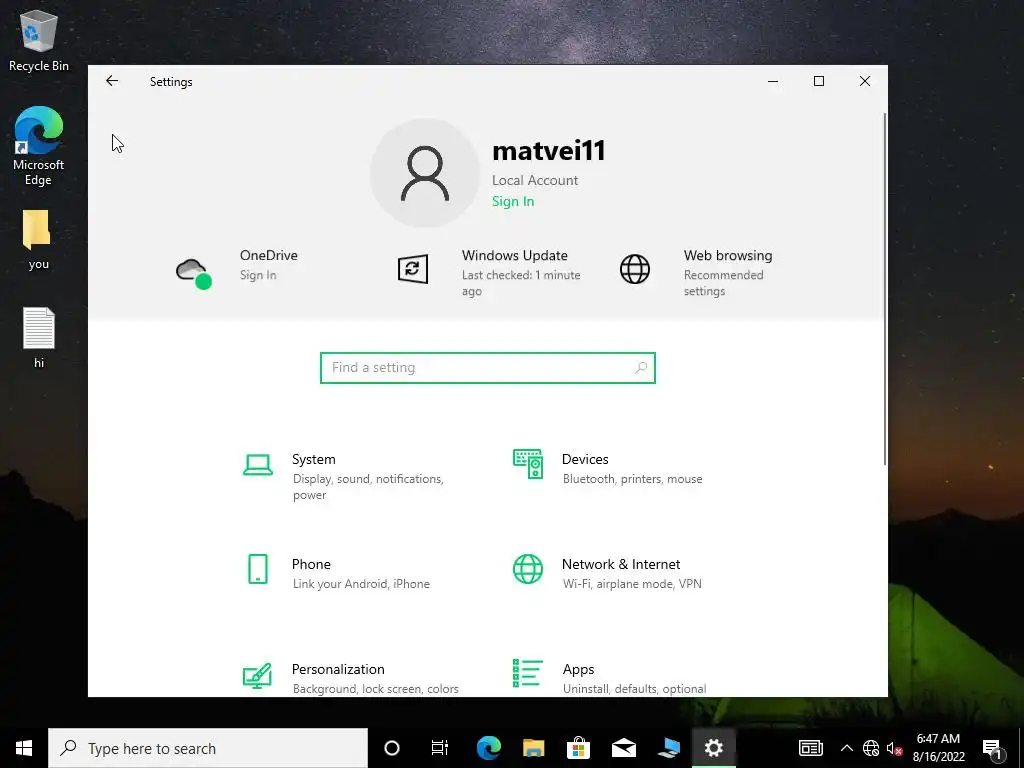This screenshot has width=1024, height=768.
Task: Open the Windows Update label
Action: coord(515,255)
